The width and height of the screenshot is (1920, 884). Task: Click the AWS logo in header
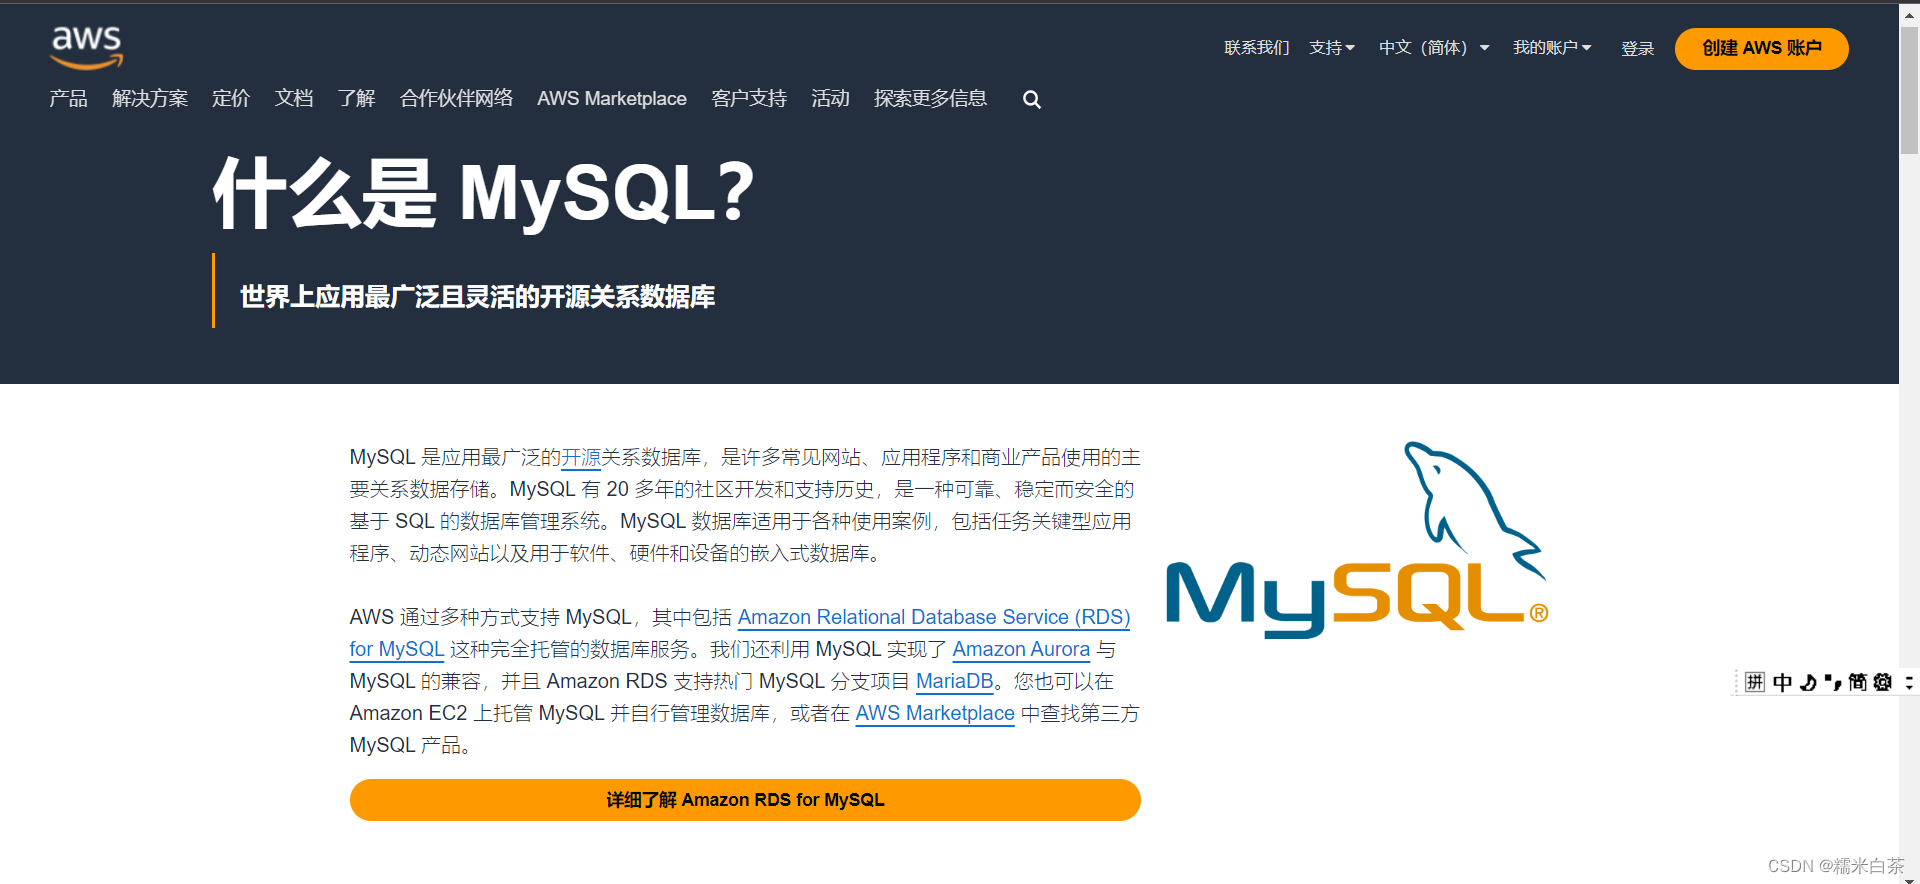tap(87, 47)
